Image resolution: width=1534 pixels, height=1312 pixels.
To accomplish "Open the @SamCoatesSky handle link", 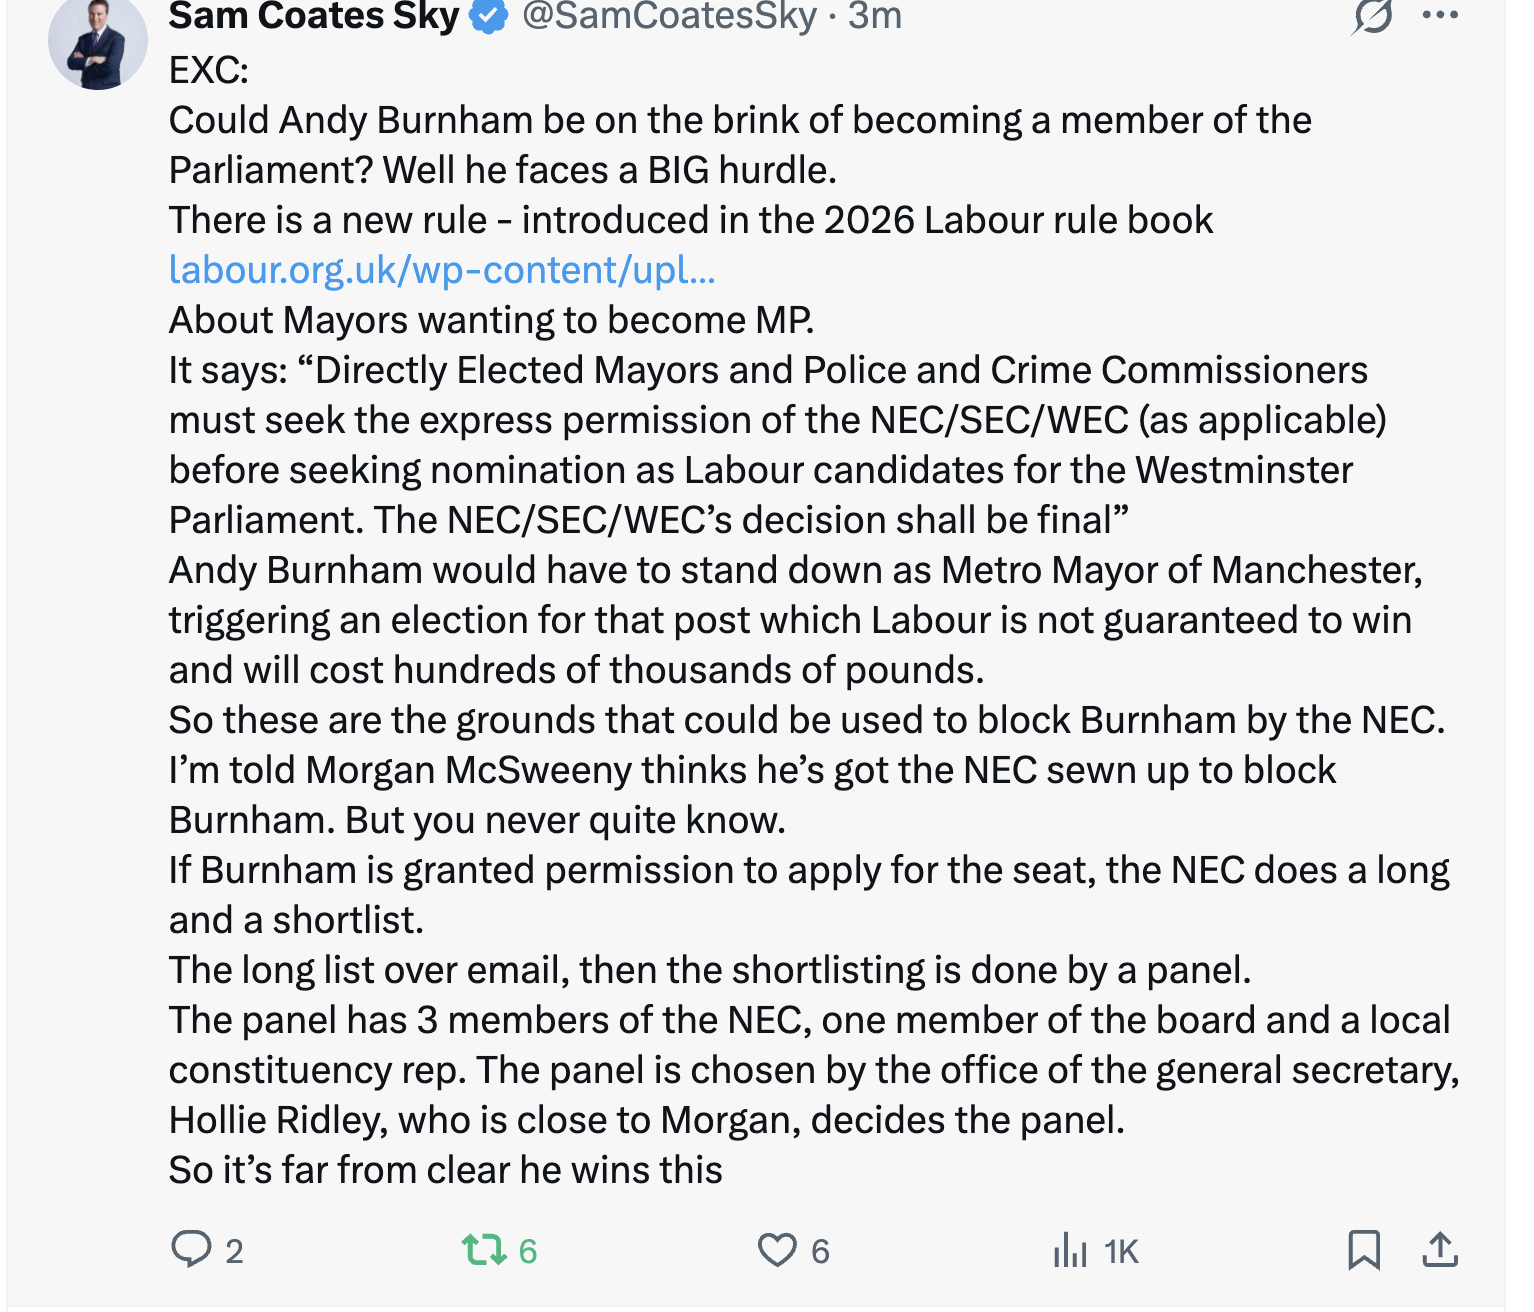I will pyautogui.click(x=669, y=16).
